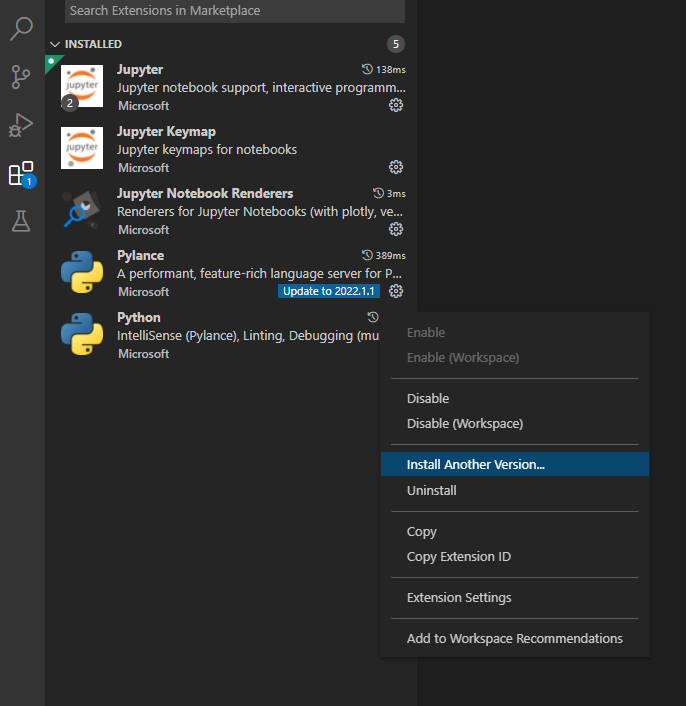Collapse the INSTALLED section chevron
The image size is (686, 706).
pyautogui.click(x=55, y=44)
